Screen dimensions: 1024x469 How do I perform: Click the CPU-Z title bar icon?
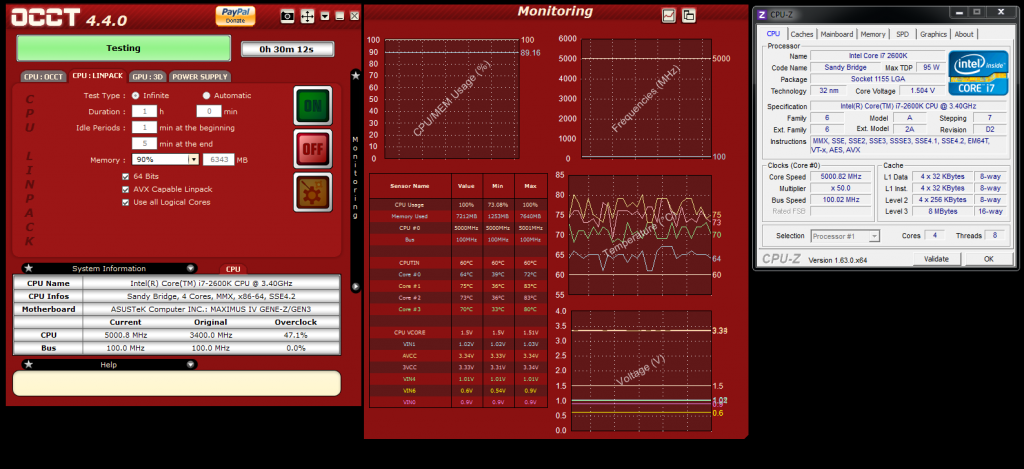pyautogui.click(x=761, y=13)
